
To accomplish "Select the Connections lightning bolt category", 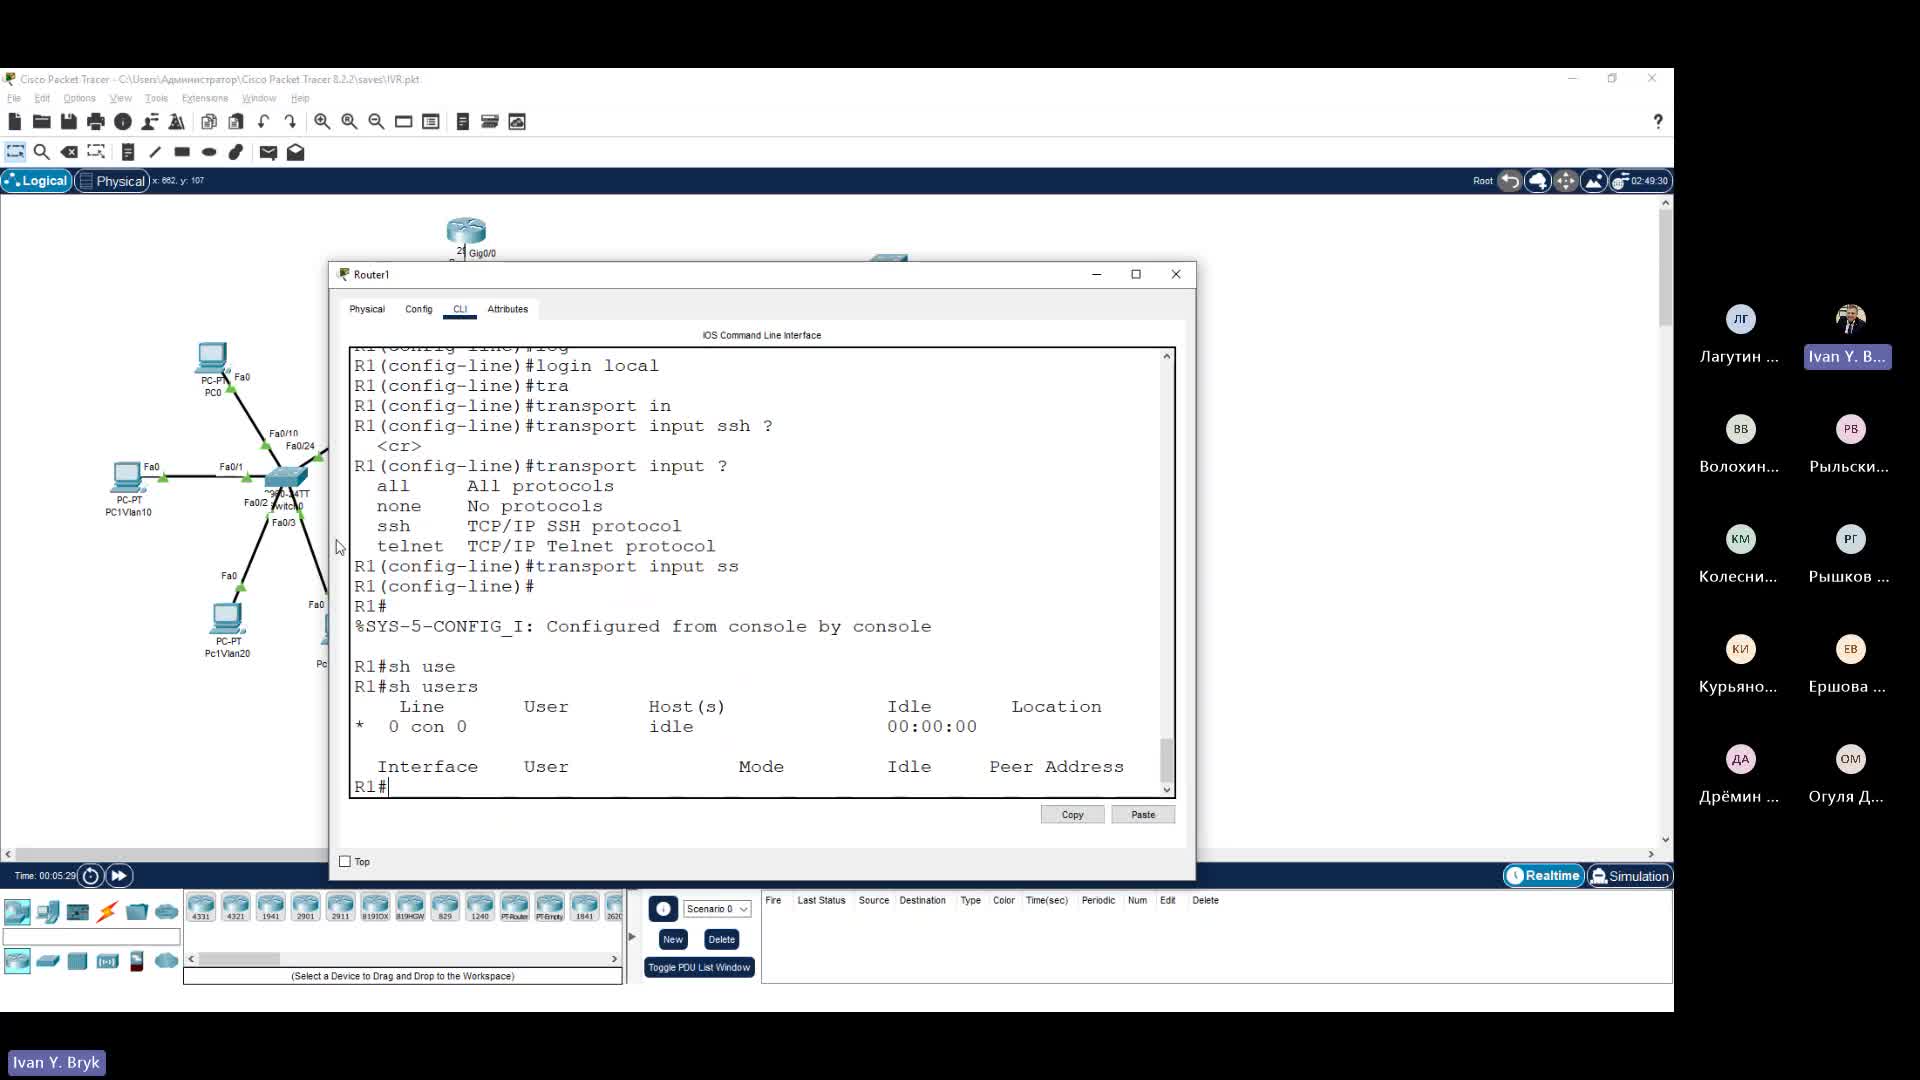I will click(x=108, y=912).
